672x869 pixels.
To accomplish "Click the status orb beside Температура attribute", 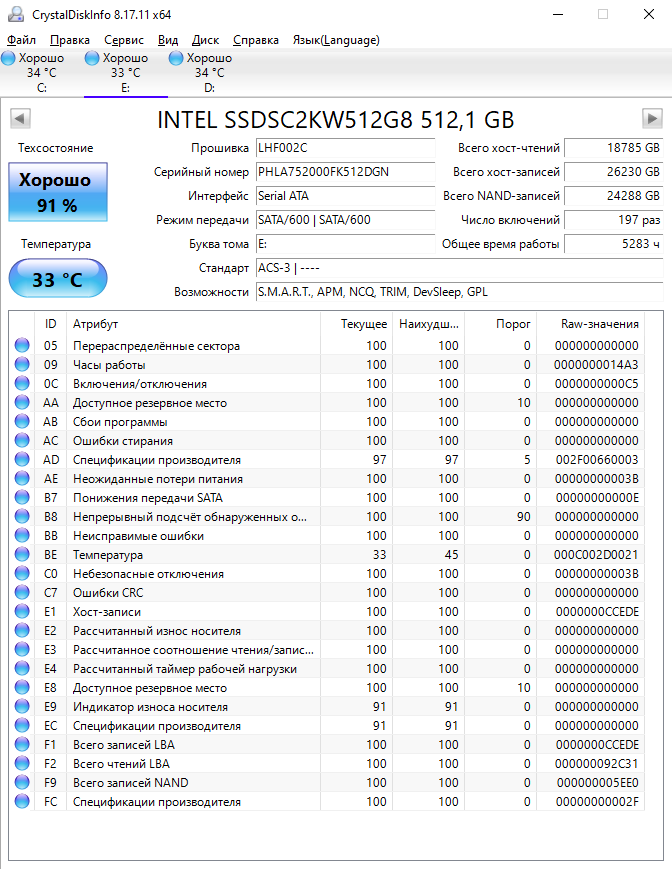I will coord(22,555).
